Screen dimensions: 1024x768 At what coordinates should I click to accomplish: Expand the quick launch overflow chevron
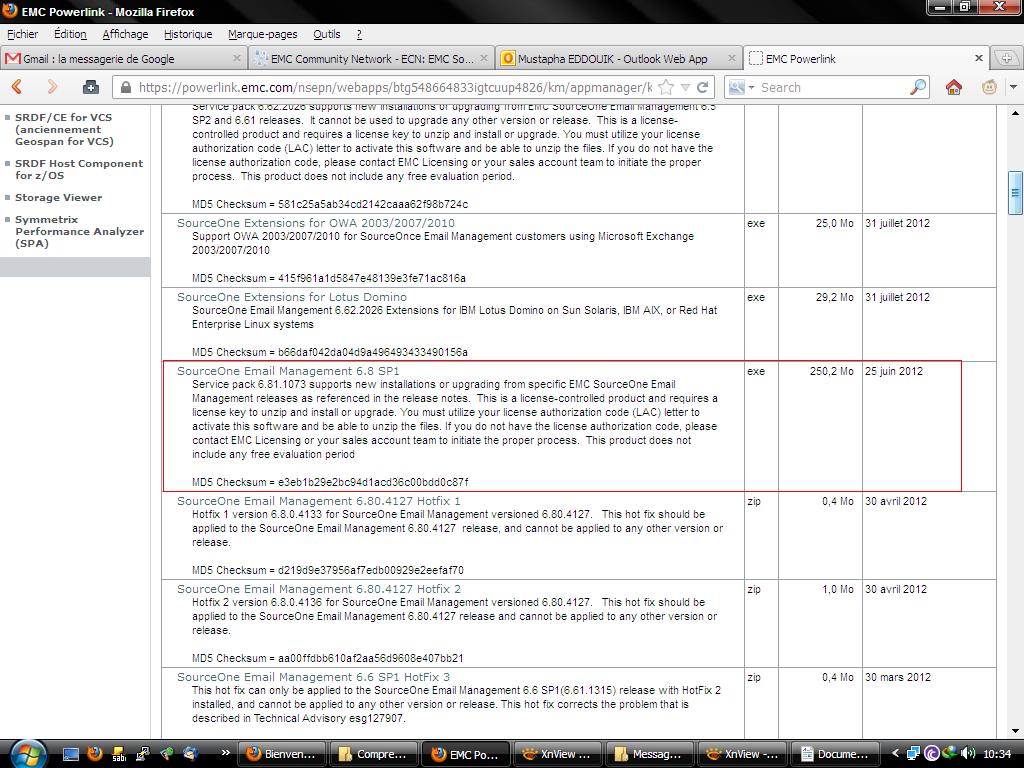tap(225, 753)
